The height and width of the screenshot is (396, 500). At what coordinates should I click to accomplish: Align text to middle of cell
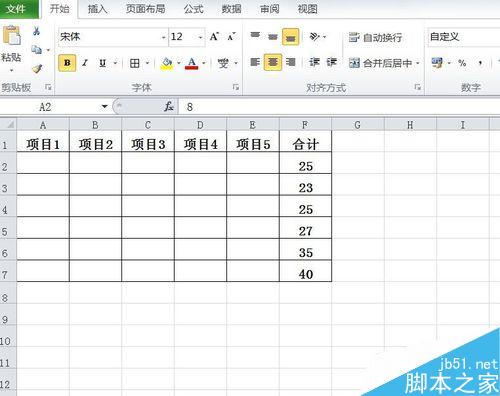273,36
